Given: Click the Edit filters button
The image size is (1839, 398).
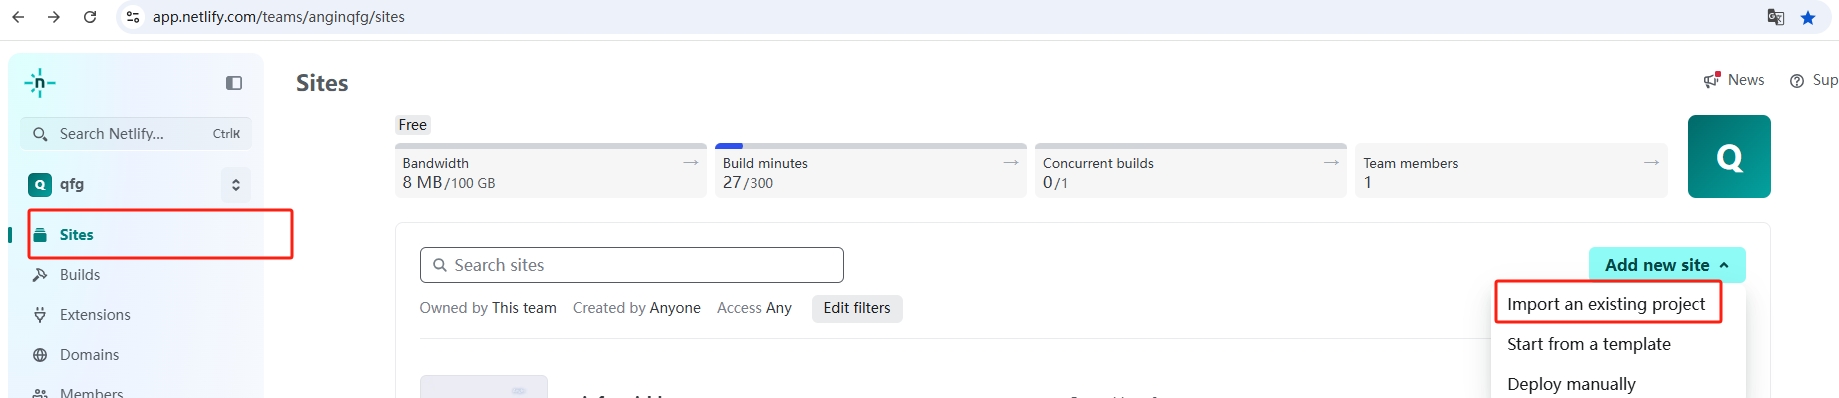Looking at the screenshot, I should (x=857, y=308).
